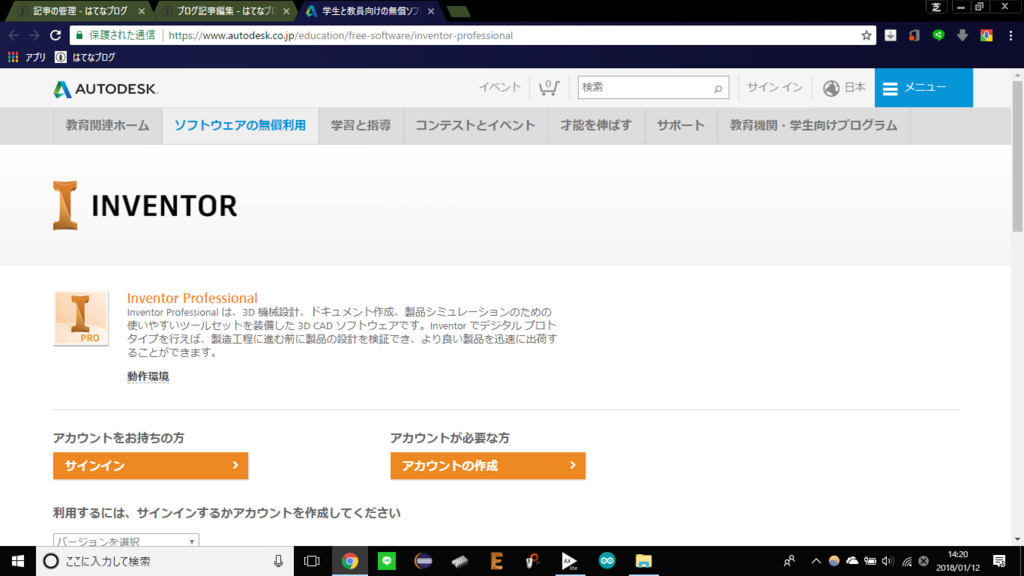Click the green LINE share extension icon

point(938,35)
